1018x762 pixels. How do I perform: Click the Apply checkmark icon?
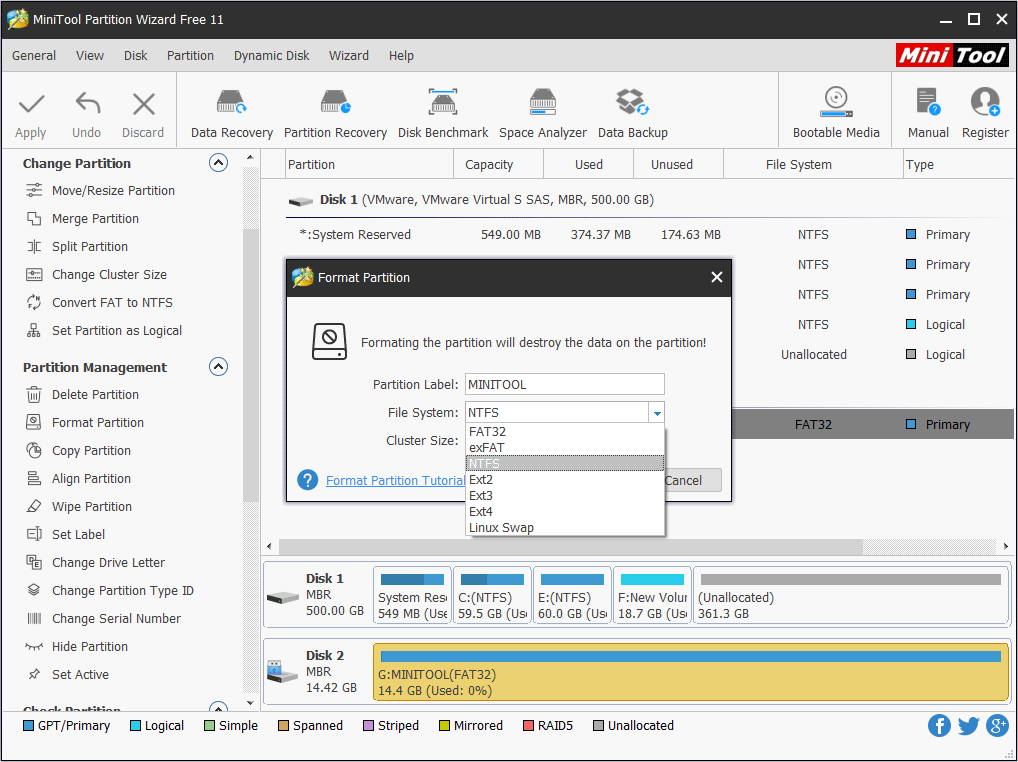pyautogui.click(x=31, y=104)
